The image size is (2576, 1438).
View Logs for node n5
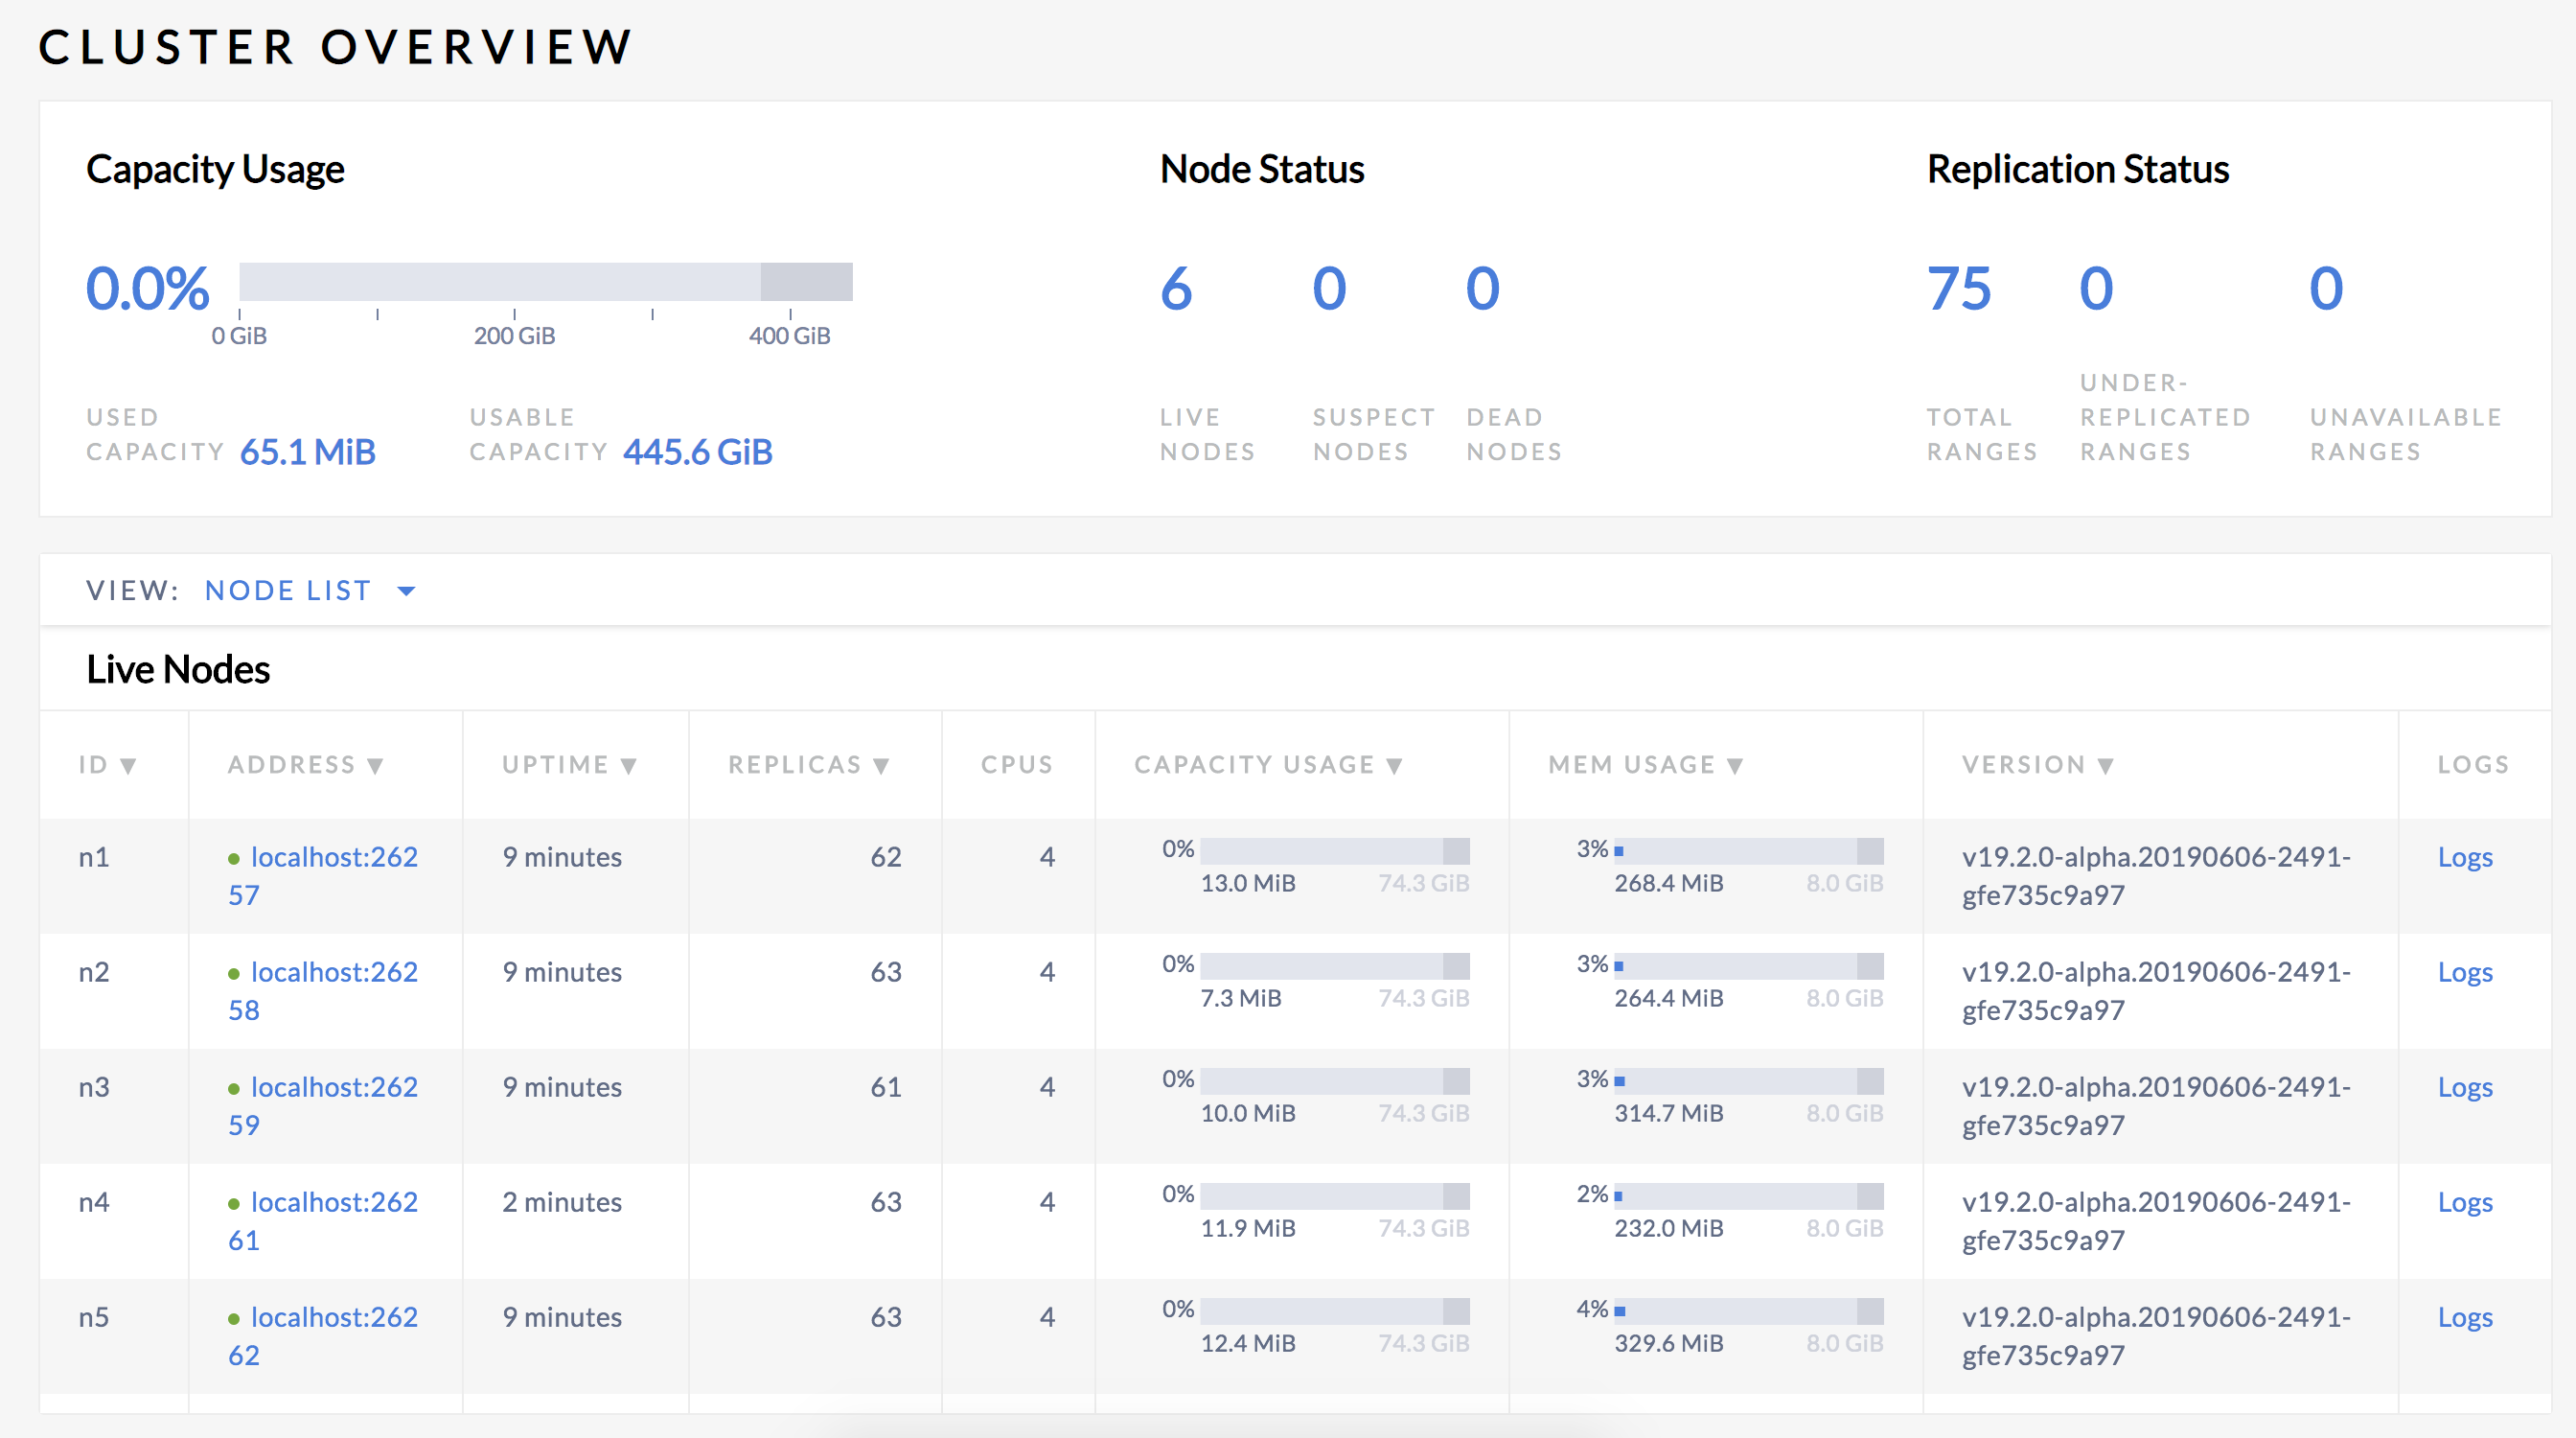pyautogui.click(x=2465, y=1317)
